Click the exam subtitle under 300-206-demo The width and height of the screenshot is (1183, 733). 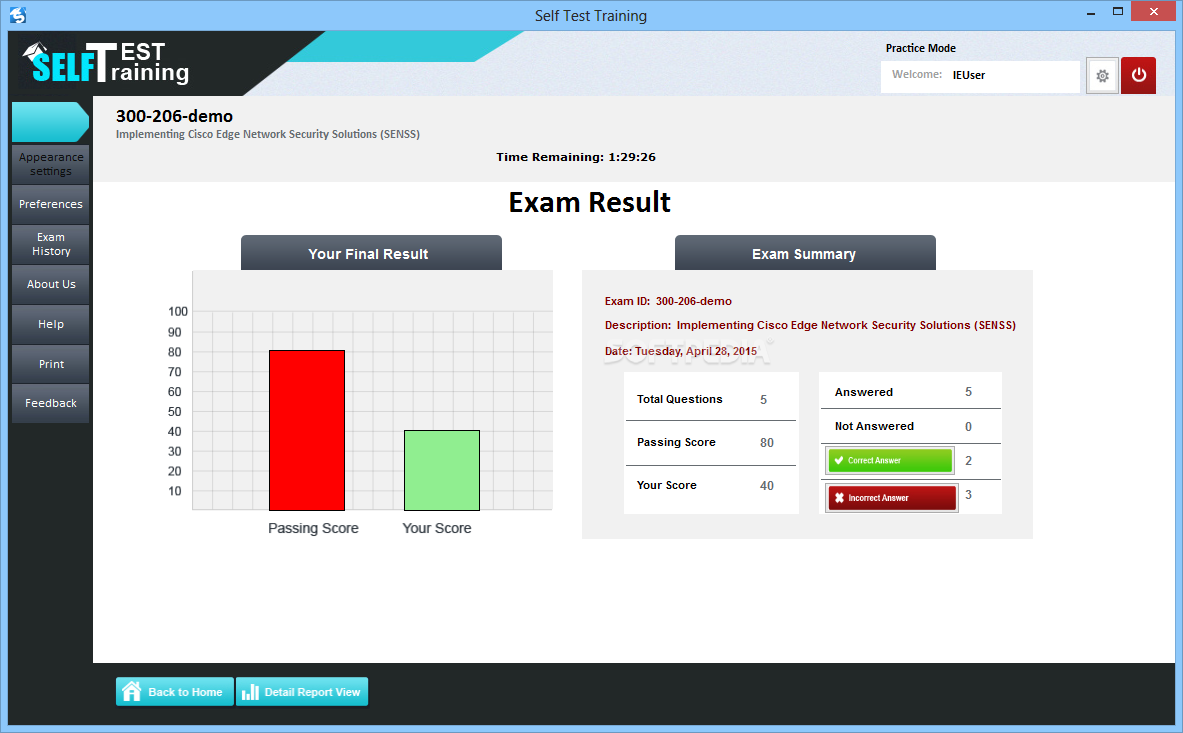tap(268, 134)
